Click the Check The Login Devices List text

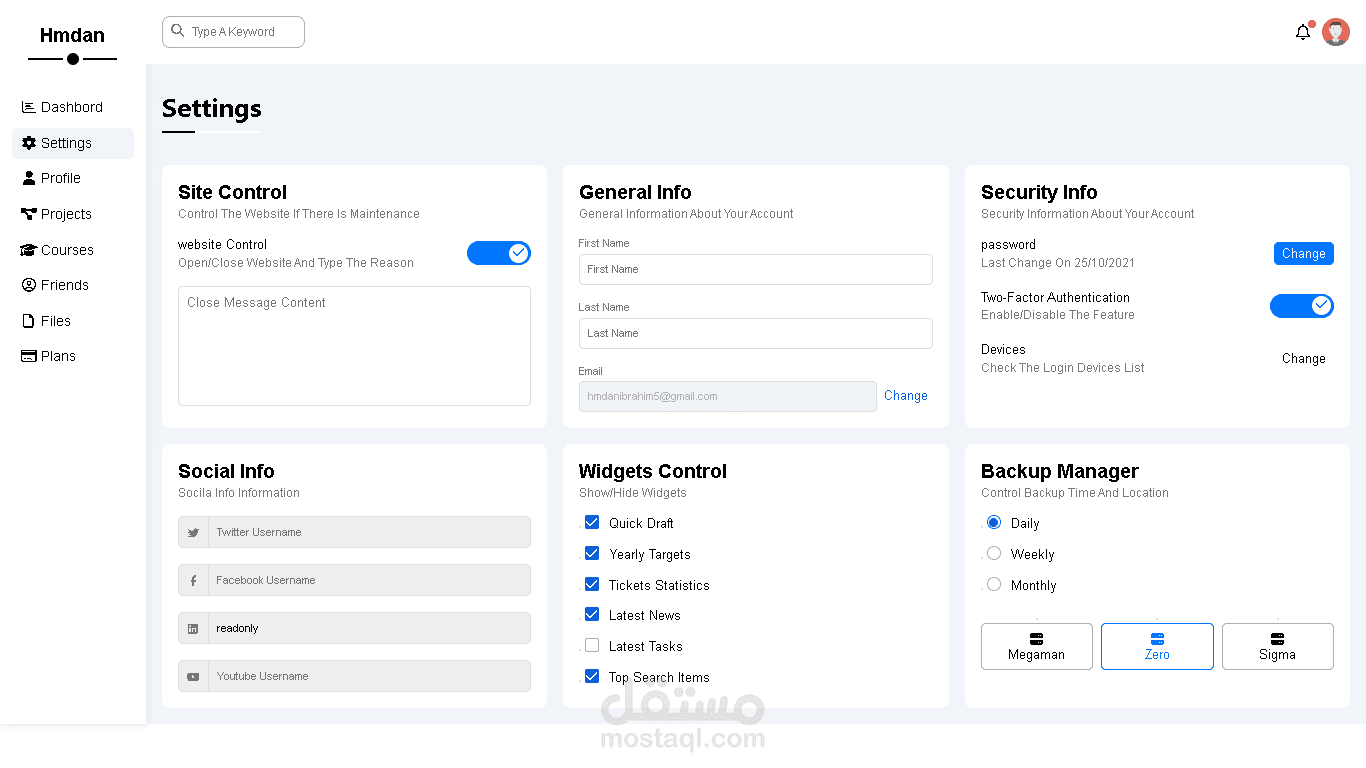tap(1063, 368)
